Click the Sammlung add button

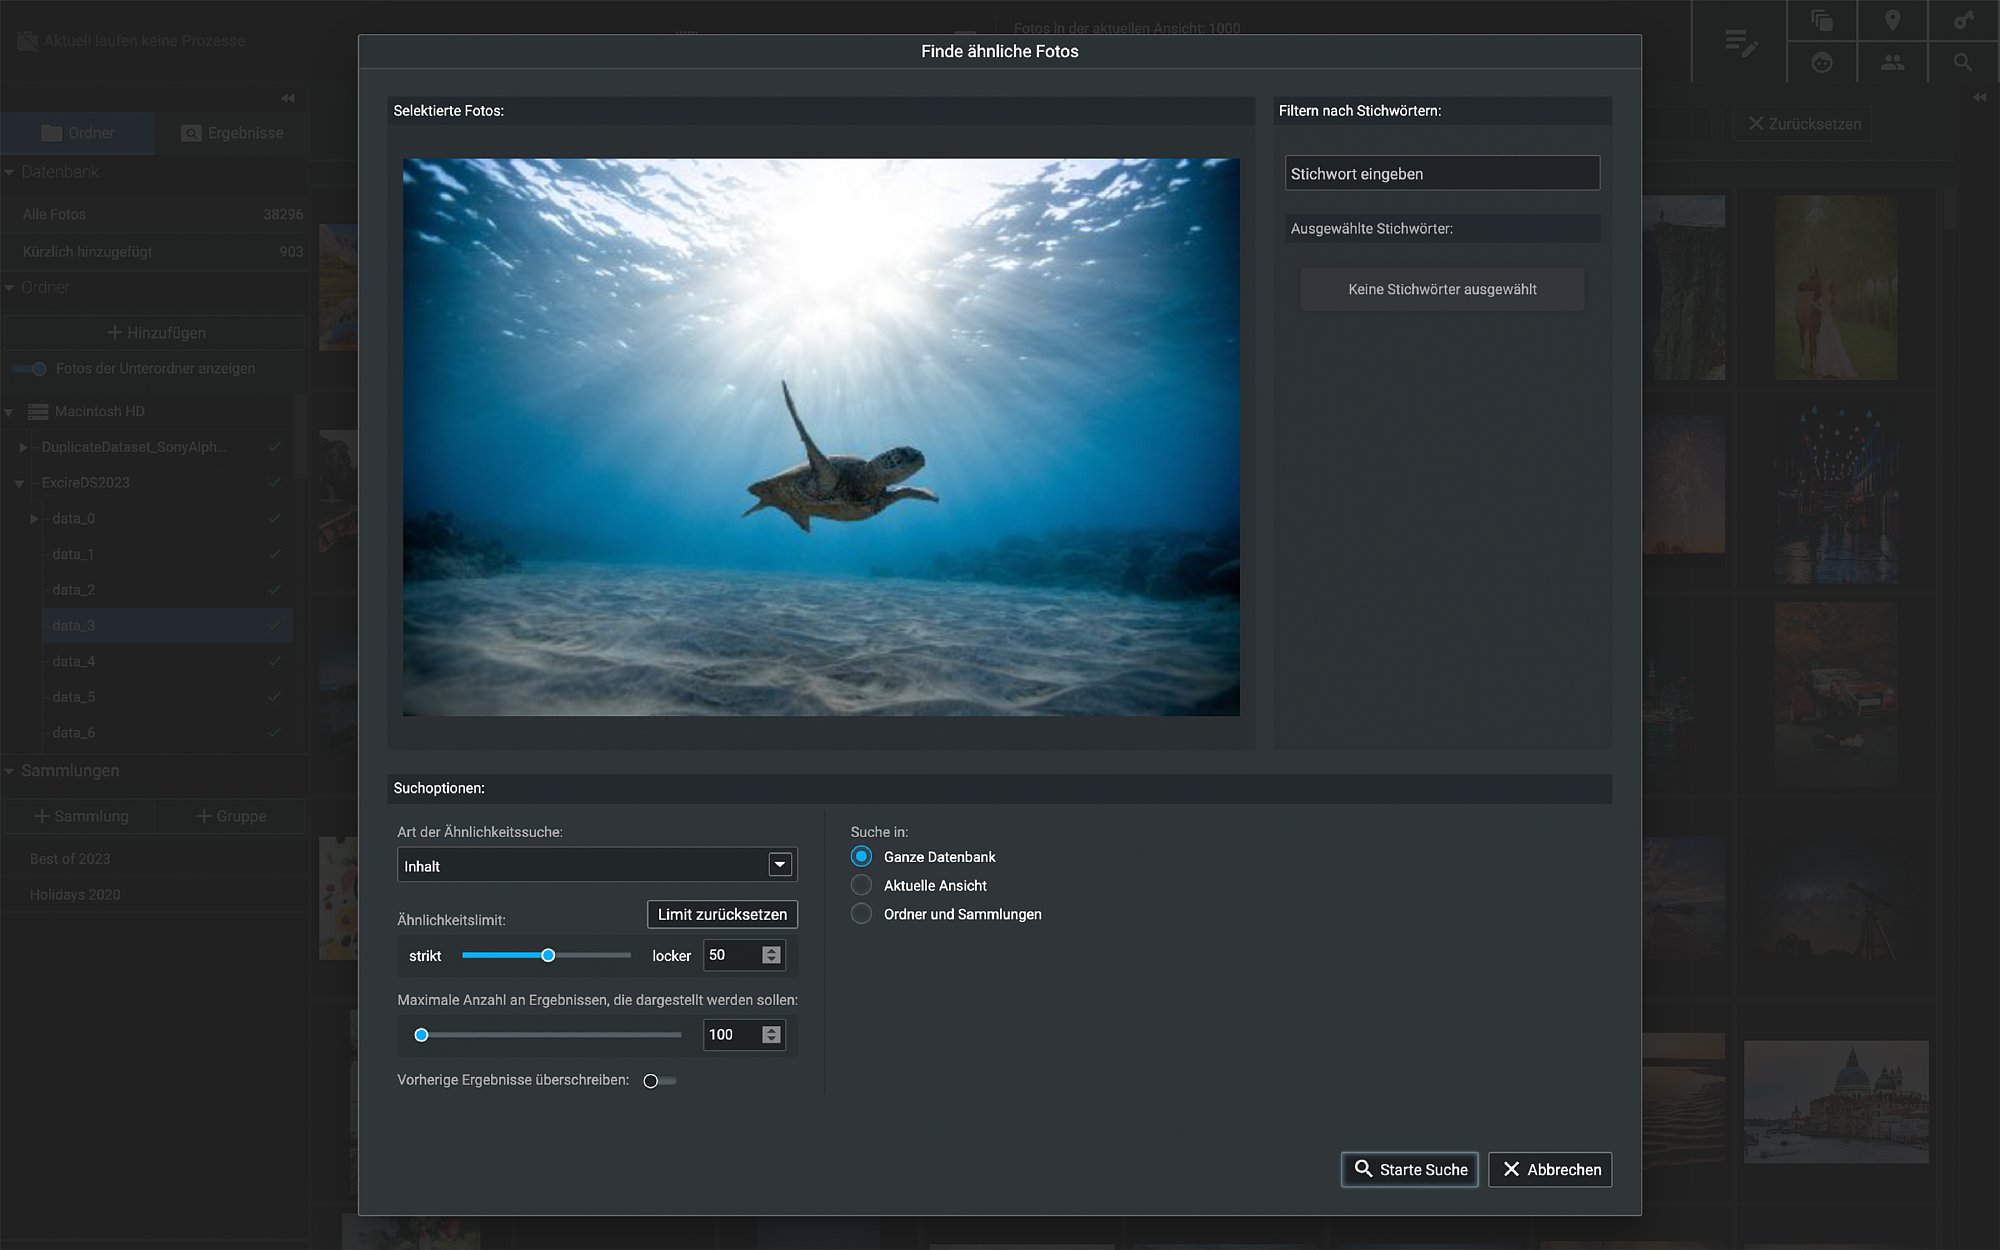tap(80, 816)
